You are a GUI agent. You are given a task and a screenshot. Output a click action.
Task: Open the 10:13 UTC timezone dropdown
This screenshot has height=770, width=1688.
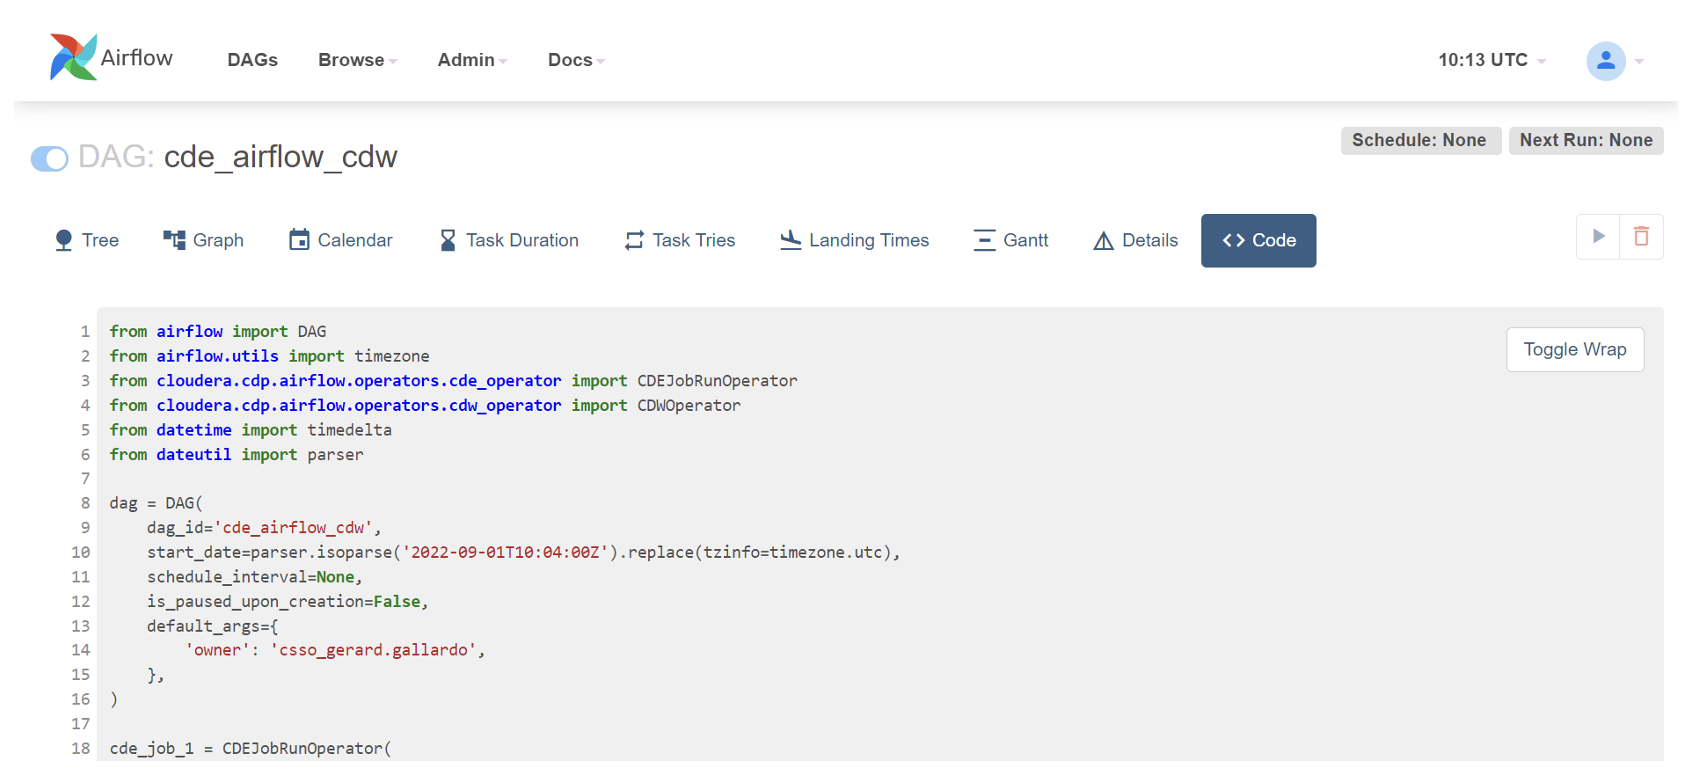coord(1492,60)
